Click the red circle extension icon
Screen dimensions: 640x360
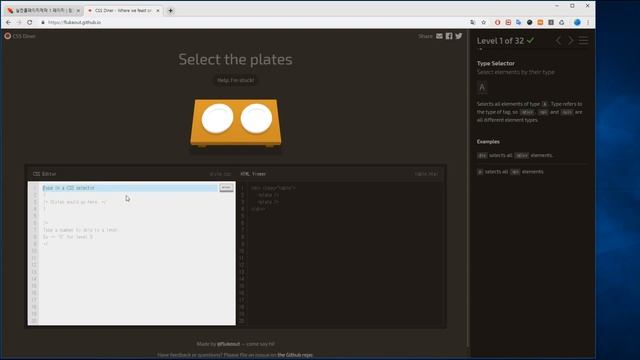pyautogui.click(x=498, y=22)
